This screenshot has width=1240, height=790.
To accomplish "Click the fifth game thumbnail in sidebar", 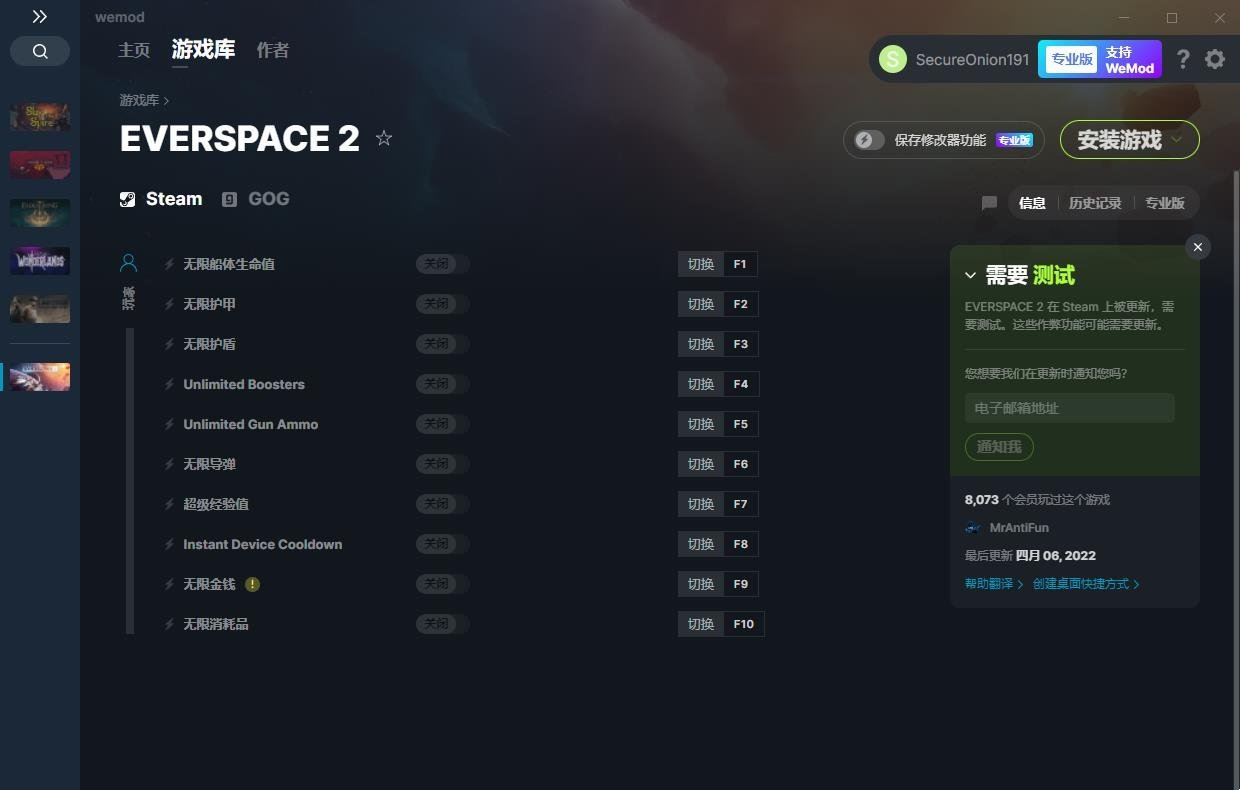I will coord(40,309).
